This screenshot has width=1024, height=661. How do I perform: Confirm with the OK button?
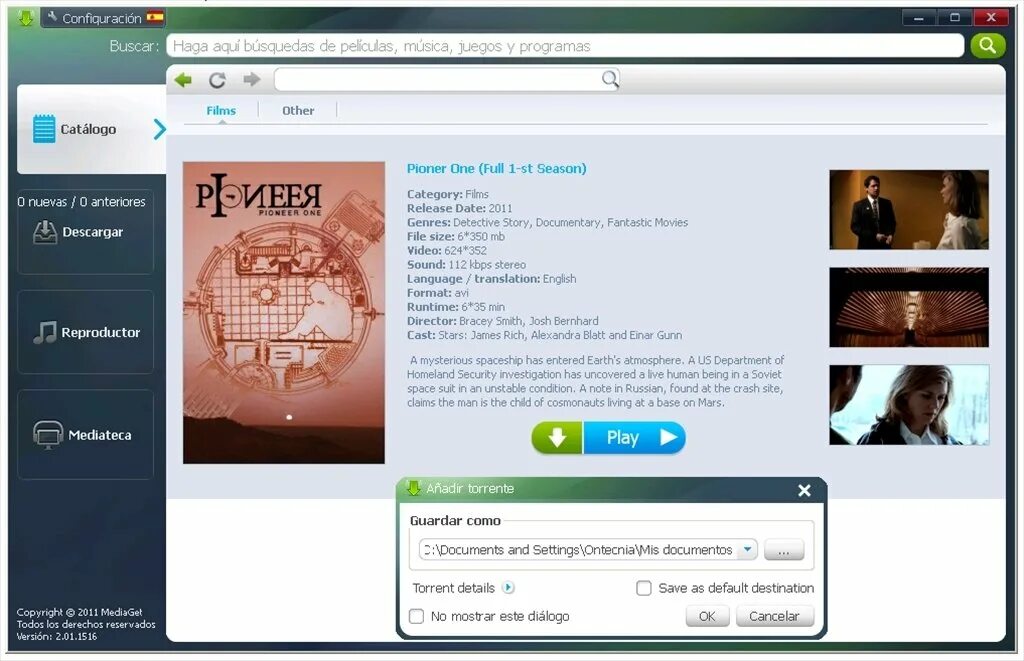pyautogui.click(x=707, y=616)
